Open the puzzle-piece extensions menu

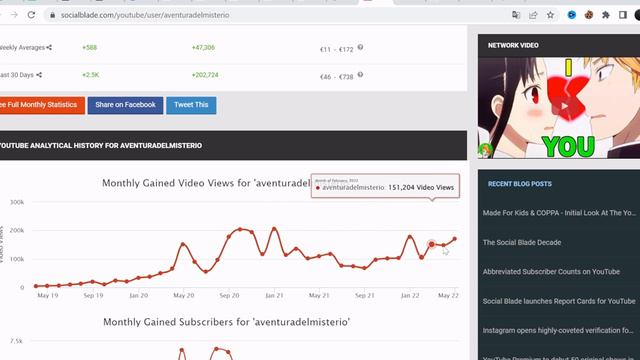coord(606,15)
